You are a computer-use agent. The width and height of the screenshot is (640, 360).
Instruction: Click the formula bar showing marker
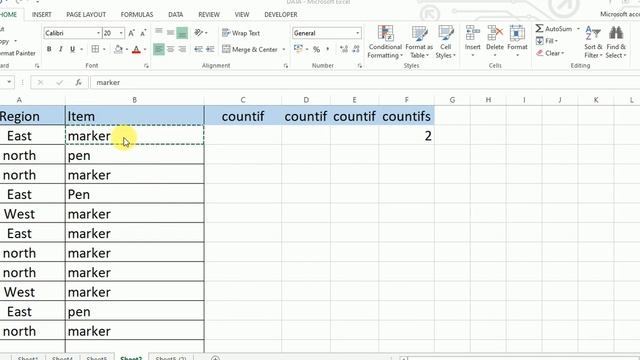[364, 82]
